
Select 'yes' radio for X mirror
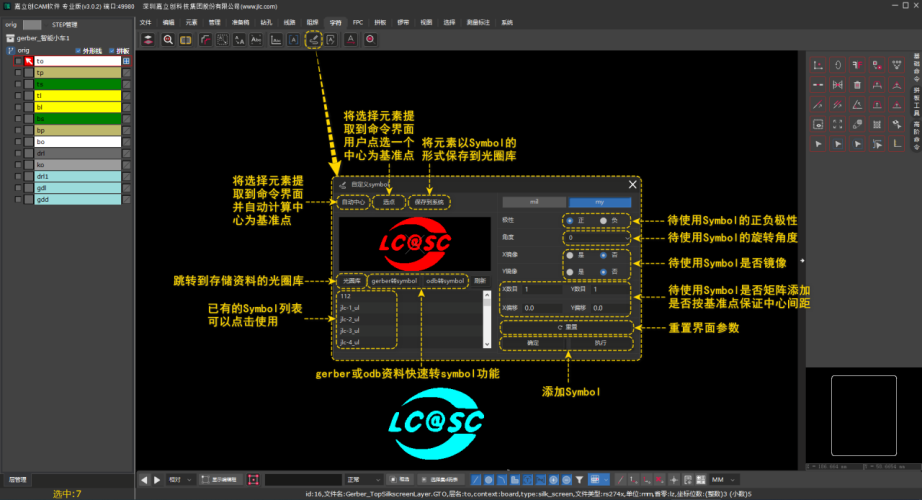pyautogui.click(x=570, y=255)
